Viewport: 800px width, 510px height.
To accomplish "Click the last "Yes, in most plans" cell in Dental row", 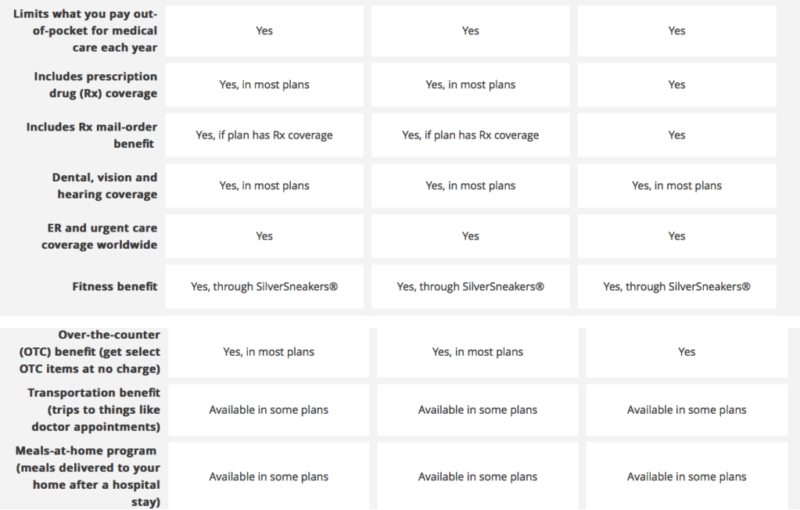I will coord(677,185).
